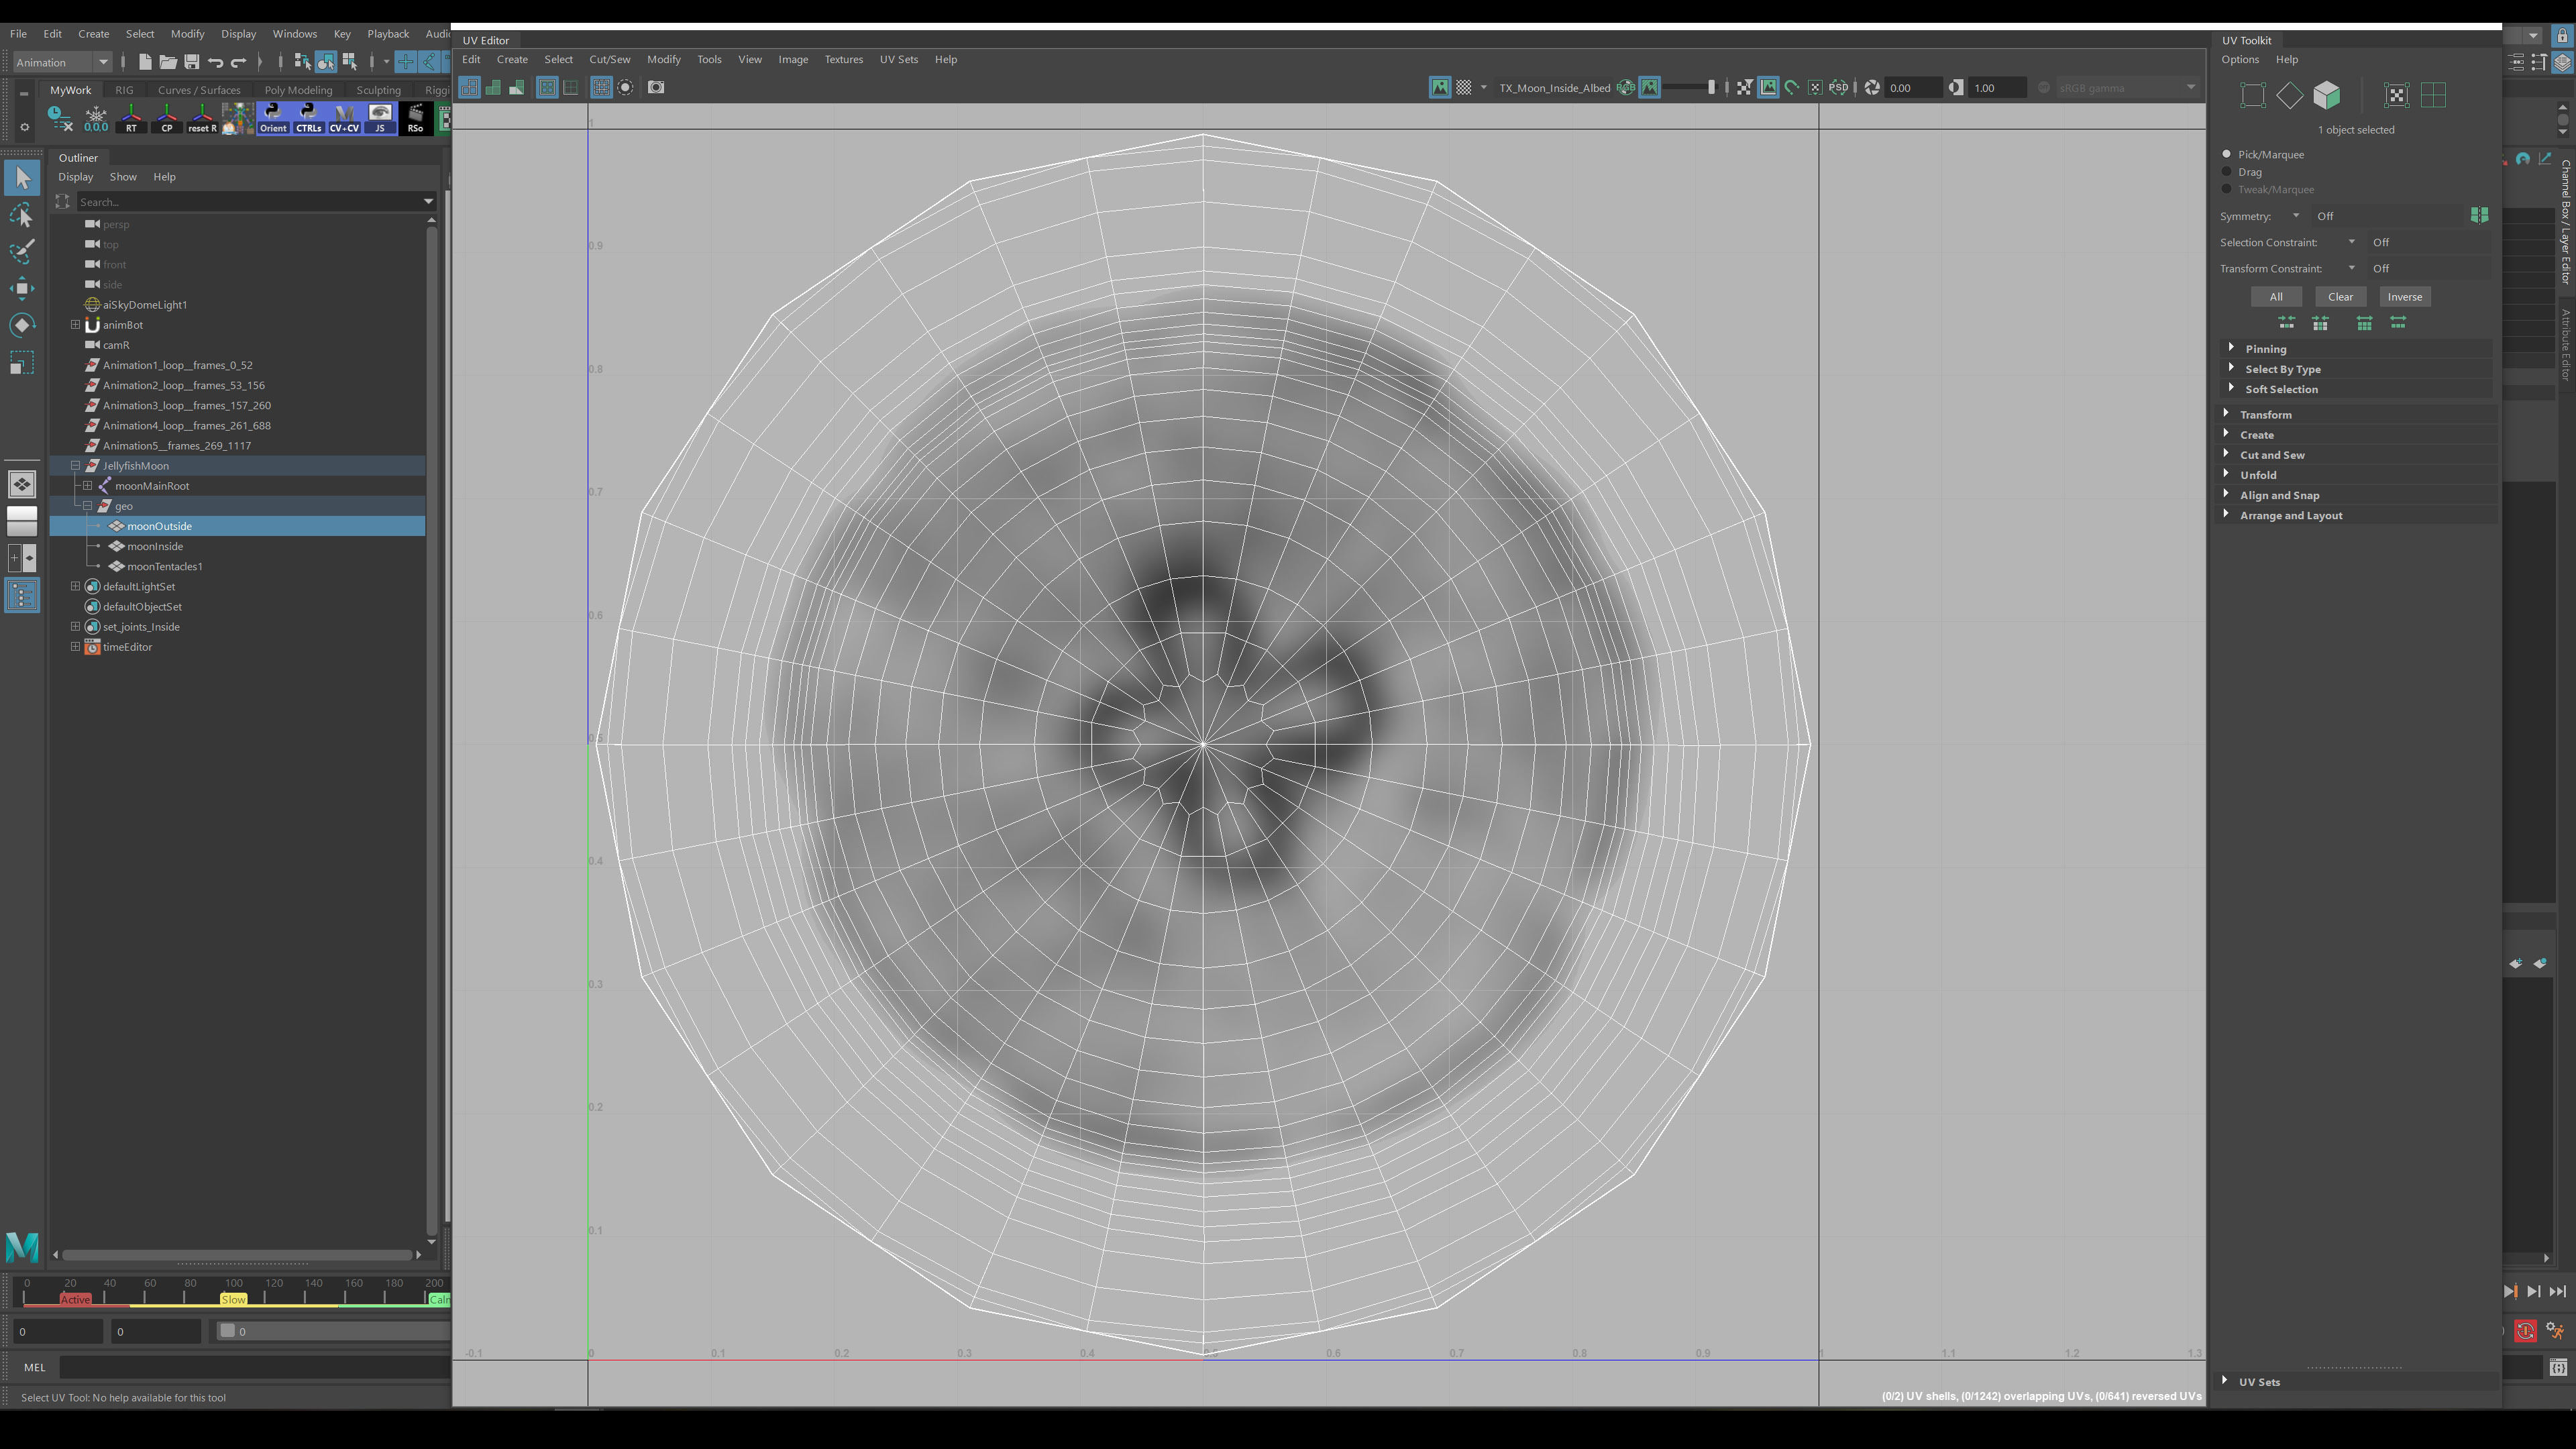The height and width of the screenshot is (1449, 2576).
Task: Click the Orient shelf button
Action: pyautogui.click(x=273, y=118)
